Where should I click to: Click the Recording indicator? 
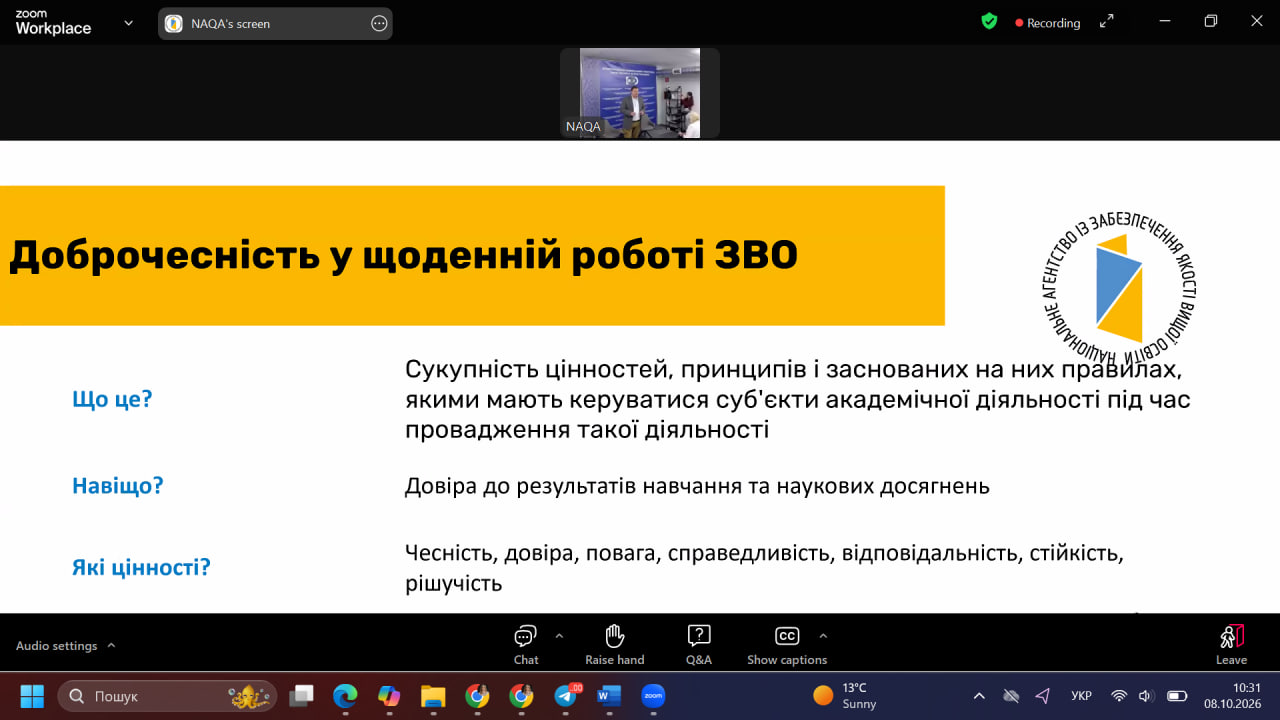tap(1047, 22)
